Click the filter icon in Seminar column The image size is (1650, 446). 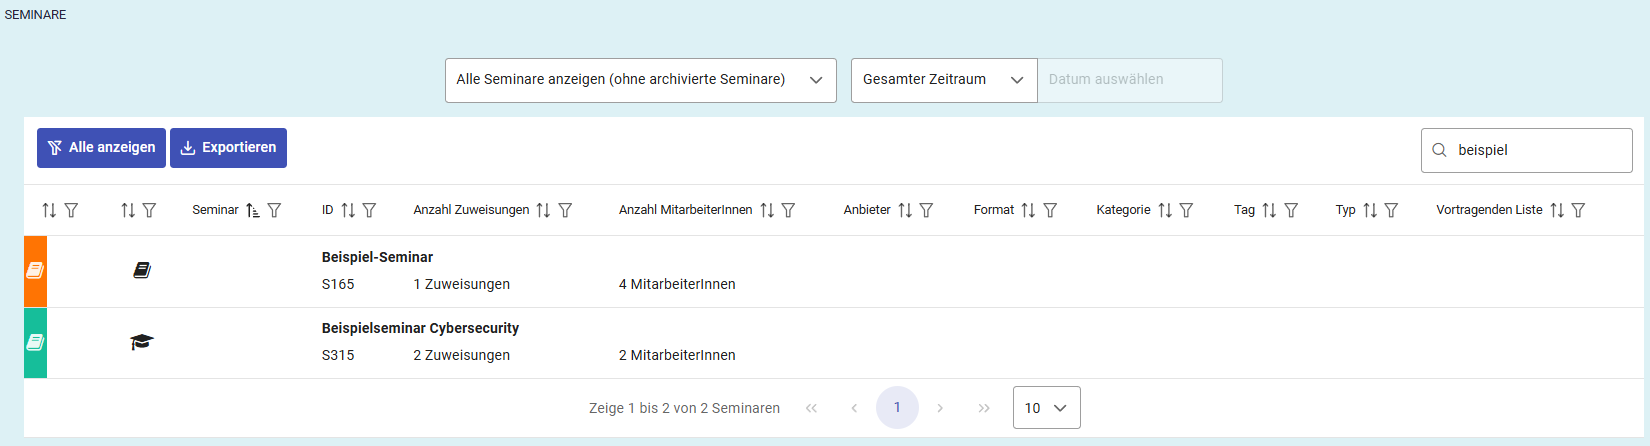coord(274,210)
